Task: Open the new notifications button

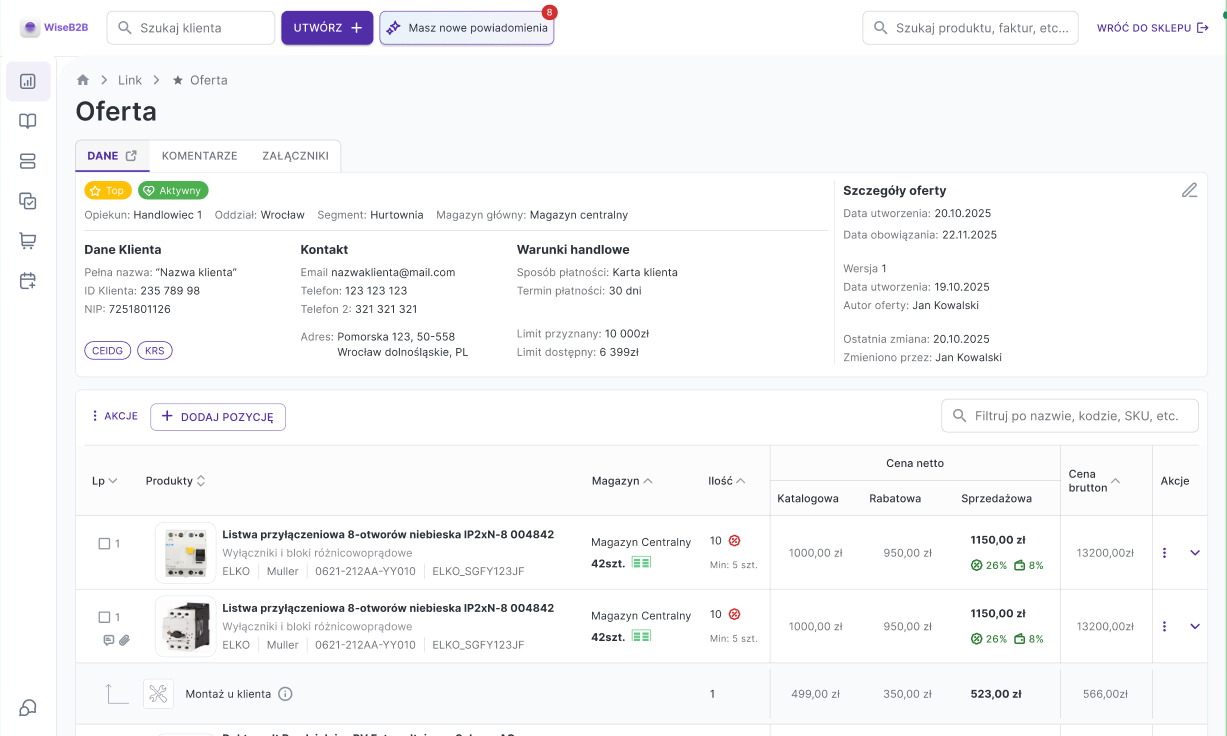Action: point(467,28)
